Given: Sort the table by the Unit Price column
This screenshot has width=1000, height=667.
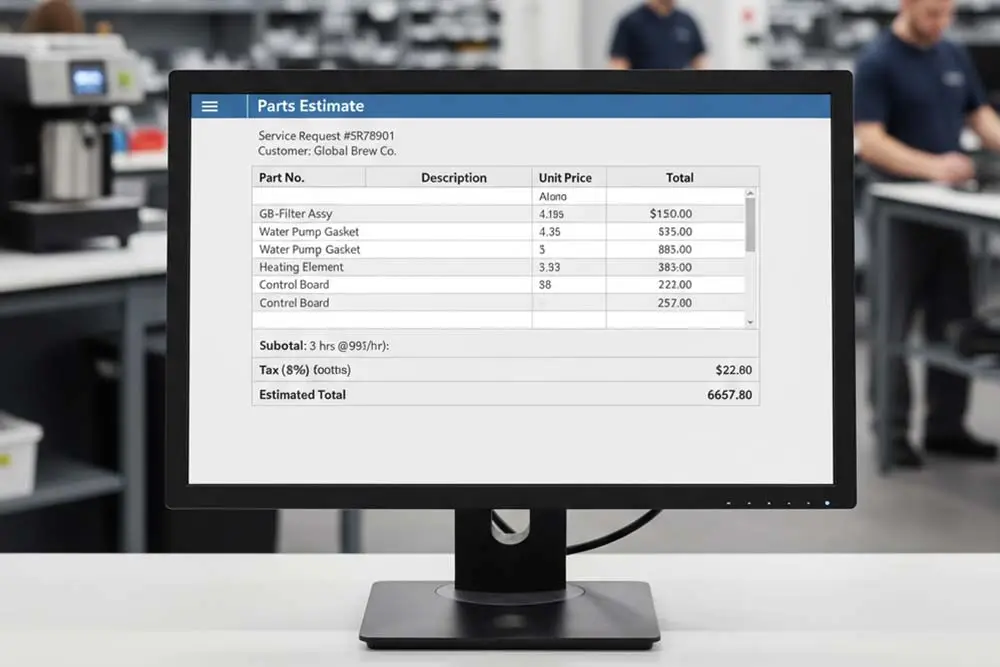Looking at the screenshot, I should click(x=566, y=177).
